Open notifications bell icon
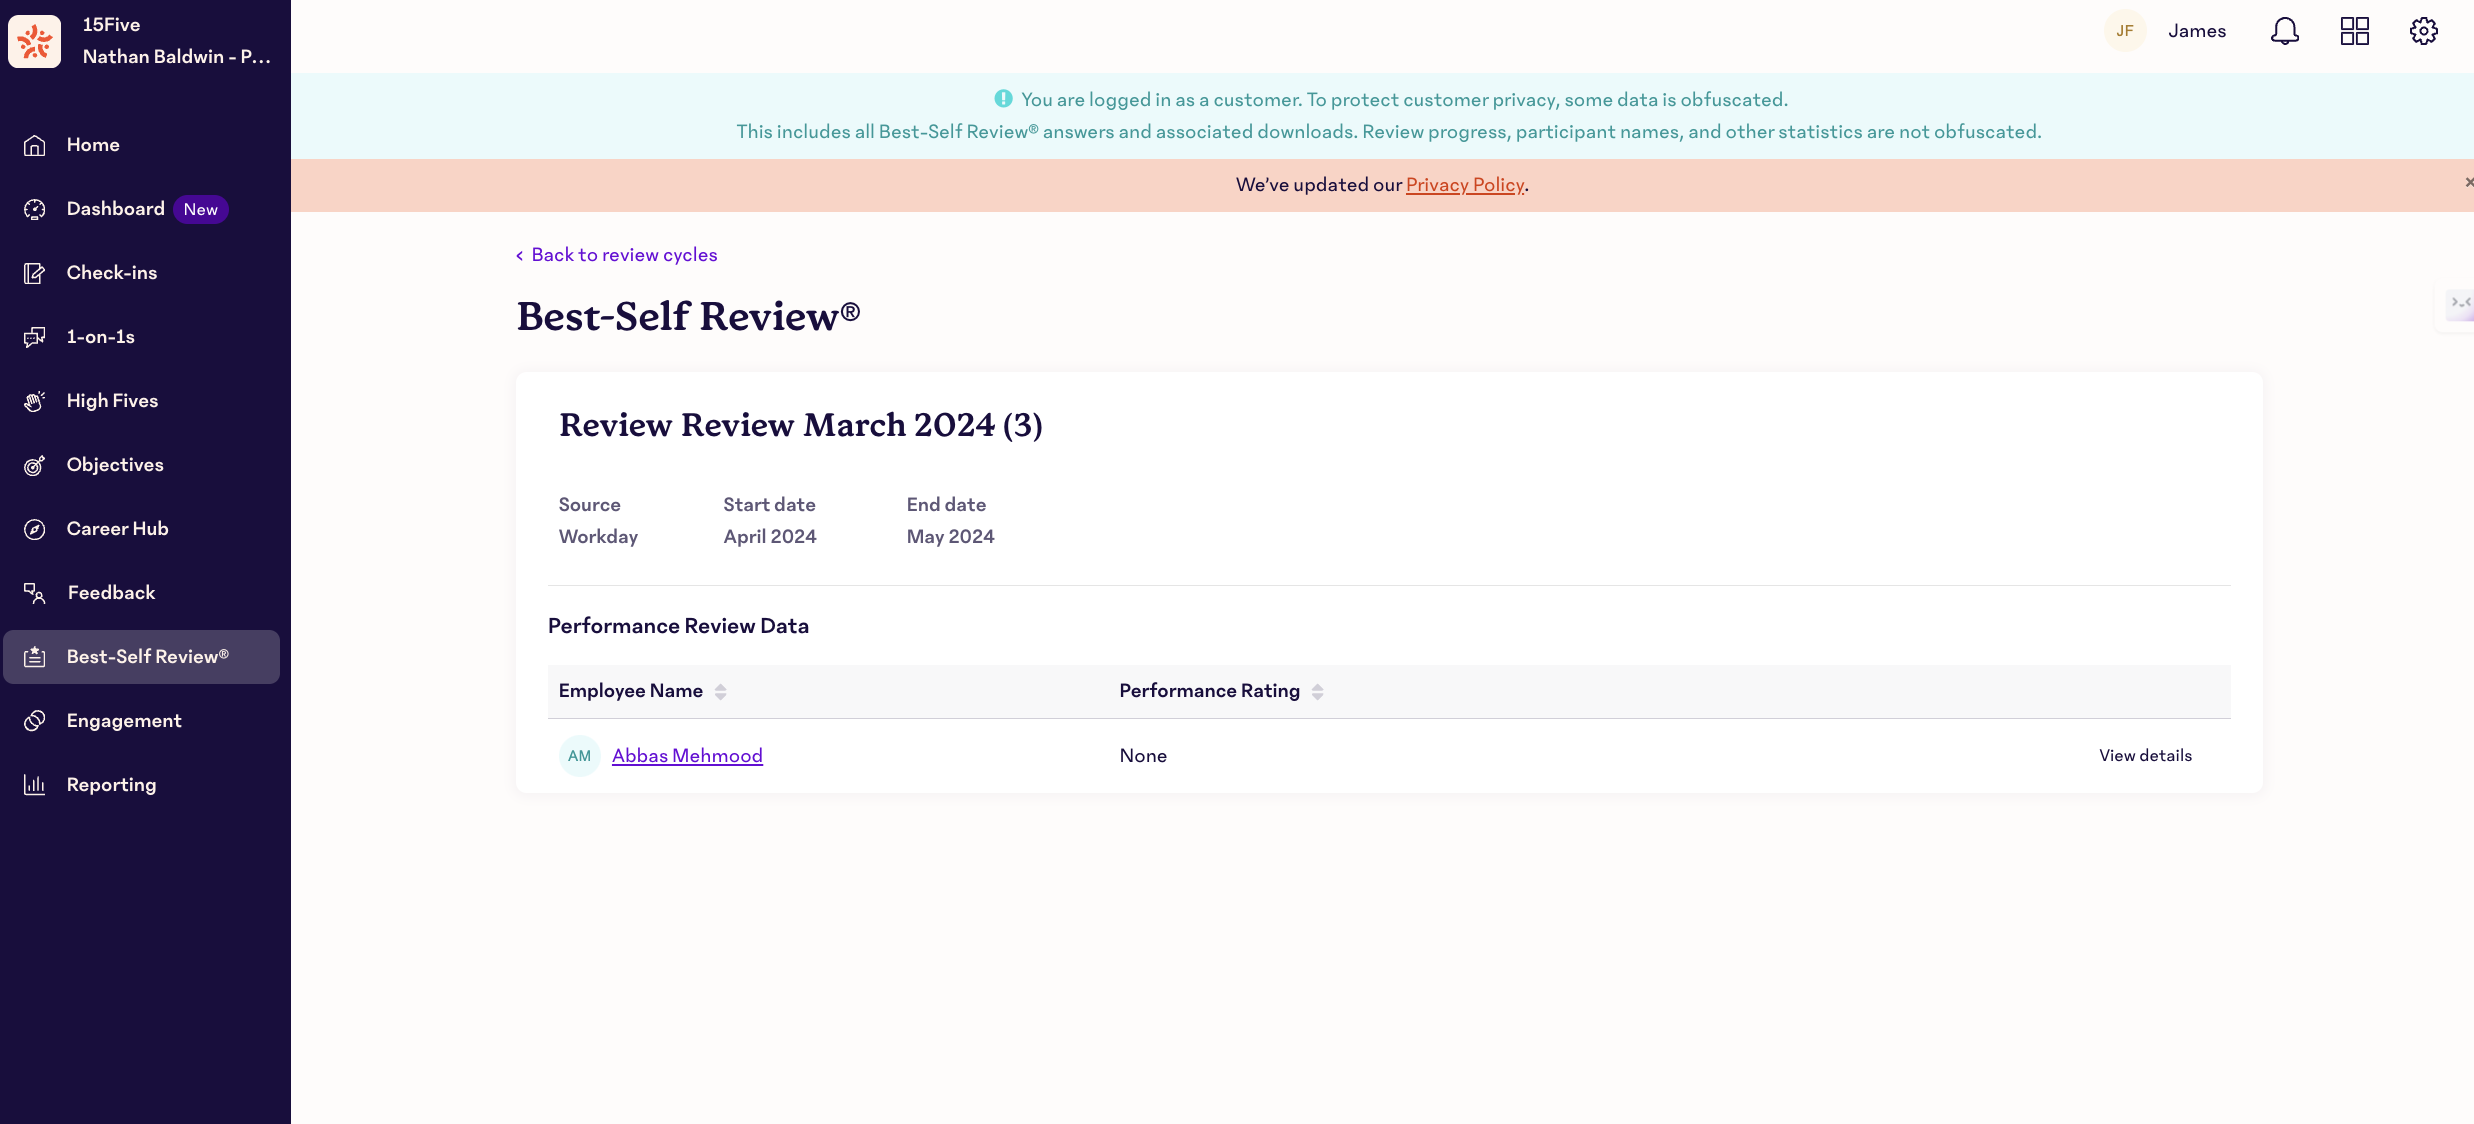 coord(2285,31)
